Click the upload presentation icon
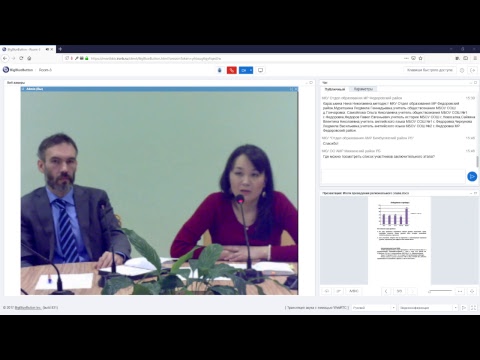Viewport: 480px width, 360px height. (327, 291)
